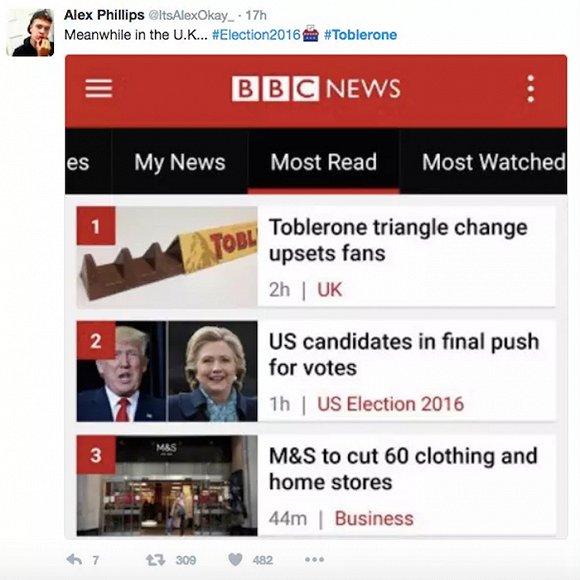Like the tweet with the heart icon

click(235, 559)
